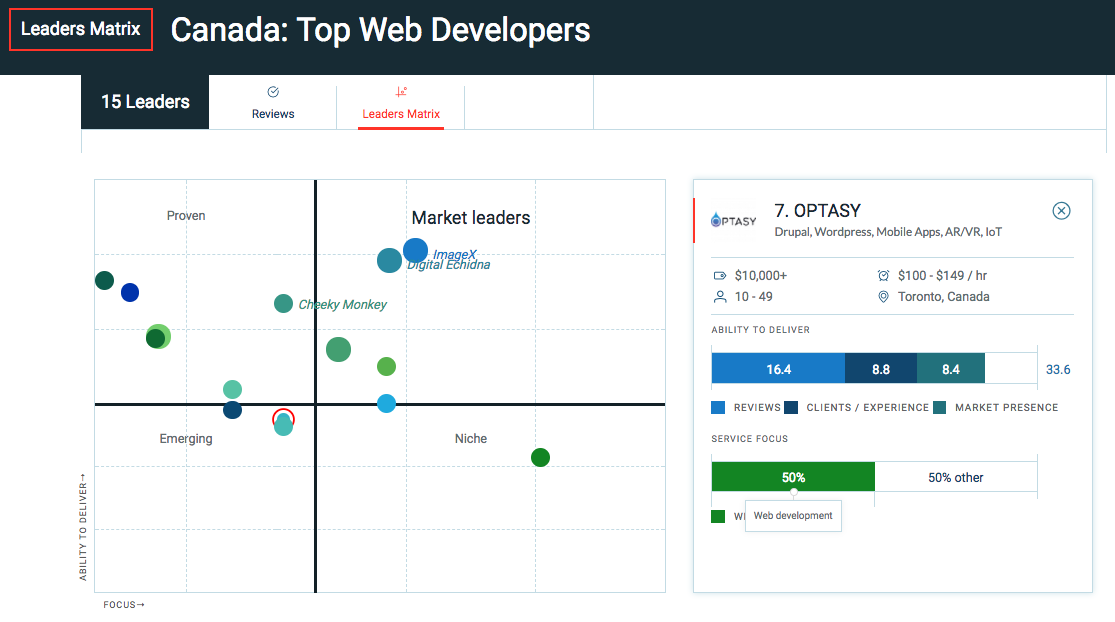
Task: Click the light blue dot on horizontal axis
Action: (x=386, y=404)
